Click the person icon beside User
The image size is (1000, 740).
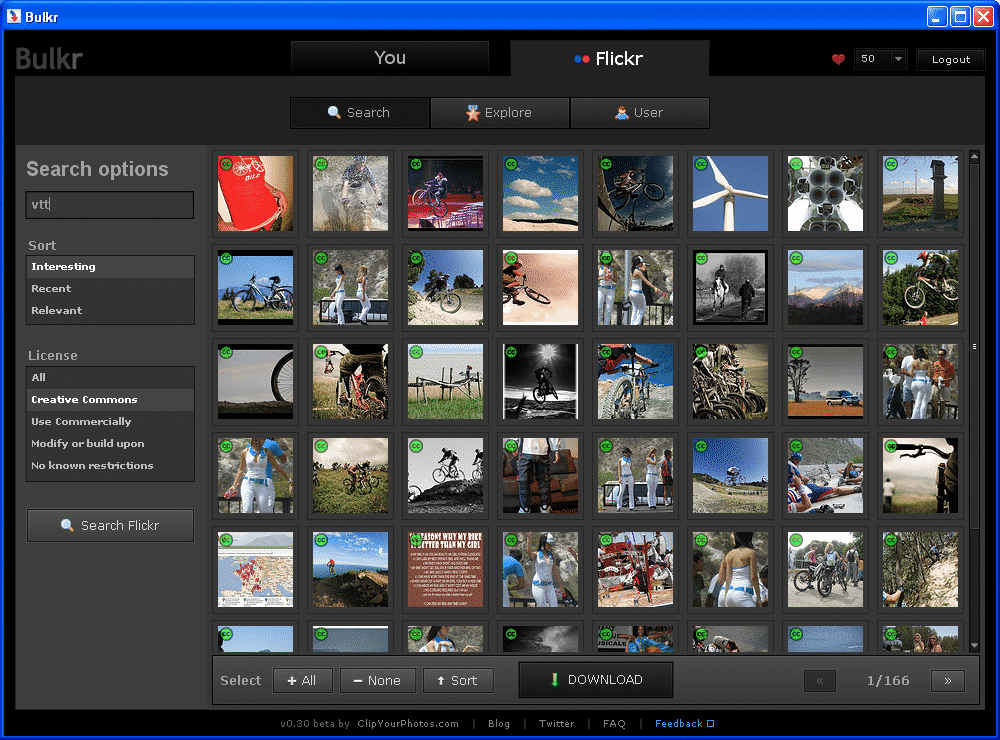(x=622, y=113)
